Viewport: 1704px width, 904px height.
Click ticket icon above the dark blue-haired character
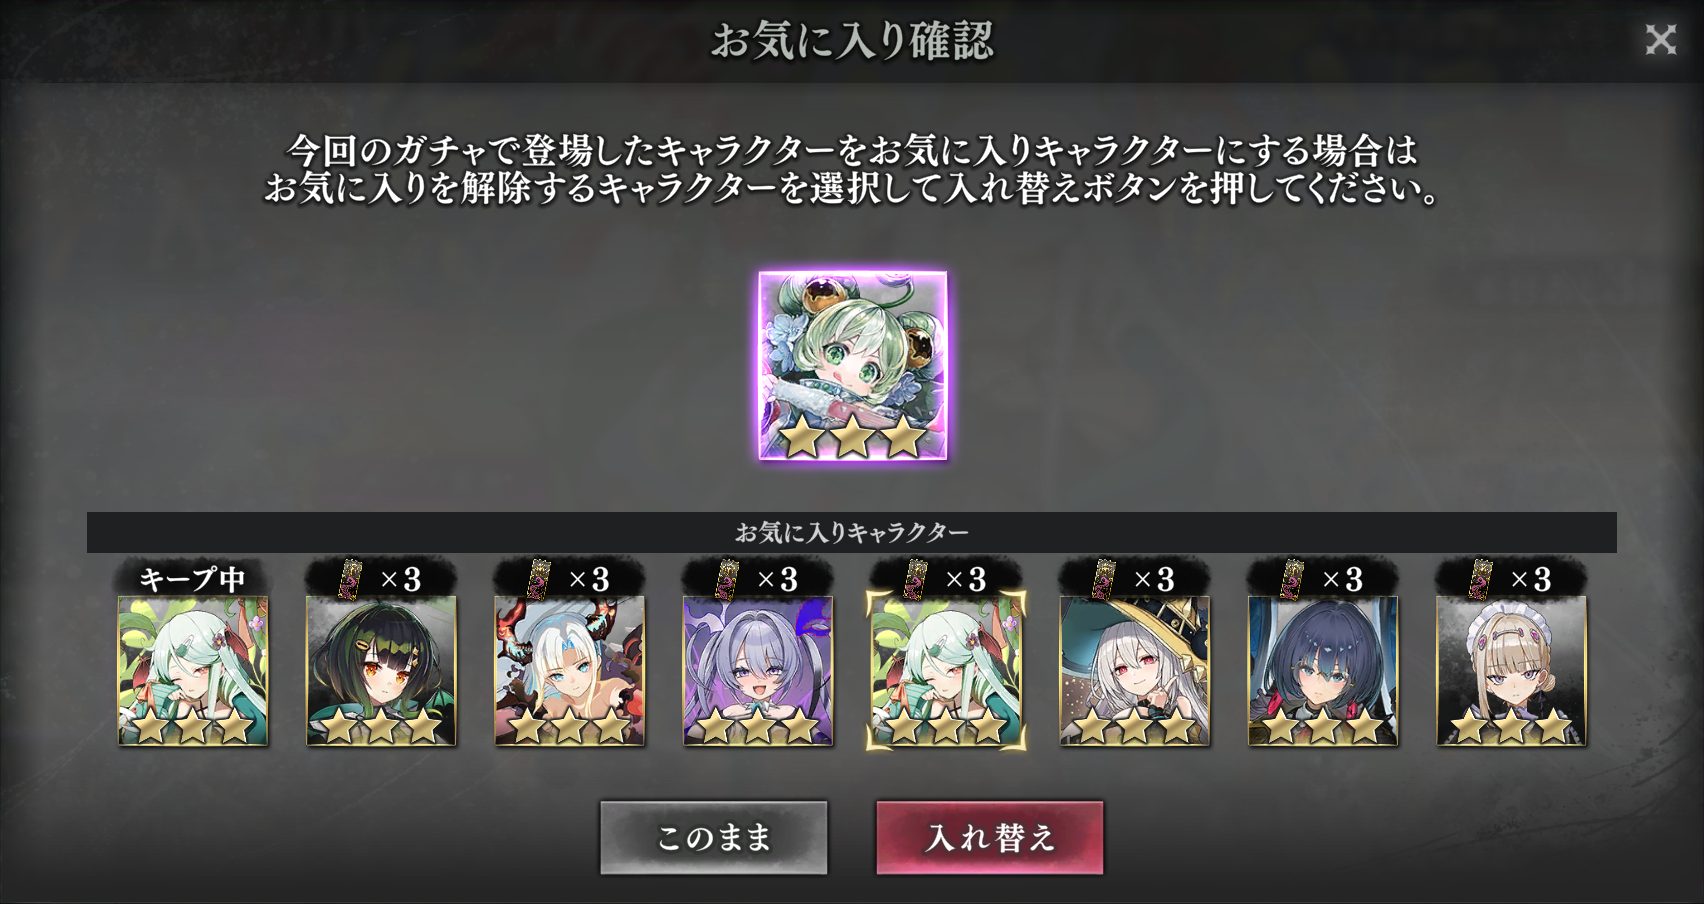point(1292,579)
